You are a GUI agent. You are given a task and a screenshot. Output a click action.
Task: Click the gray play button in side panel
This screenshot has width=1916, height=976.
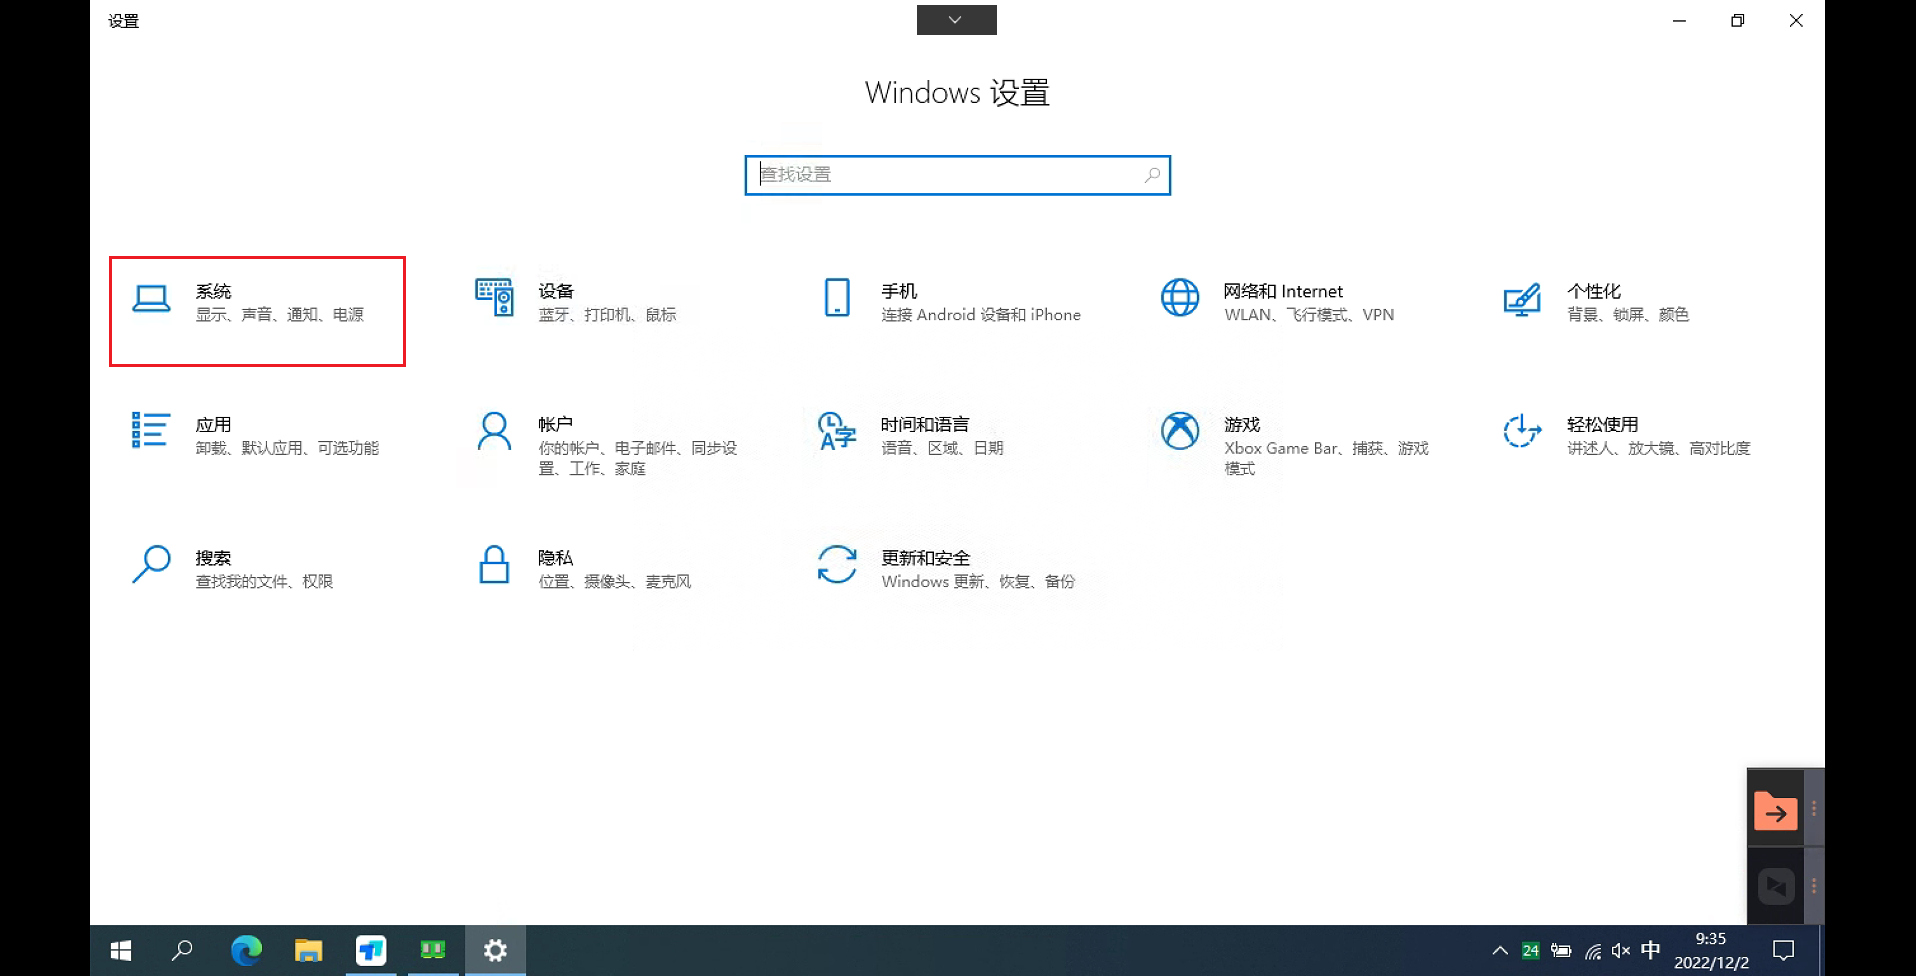[1776, 886]
